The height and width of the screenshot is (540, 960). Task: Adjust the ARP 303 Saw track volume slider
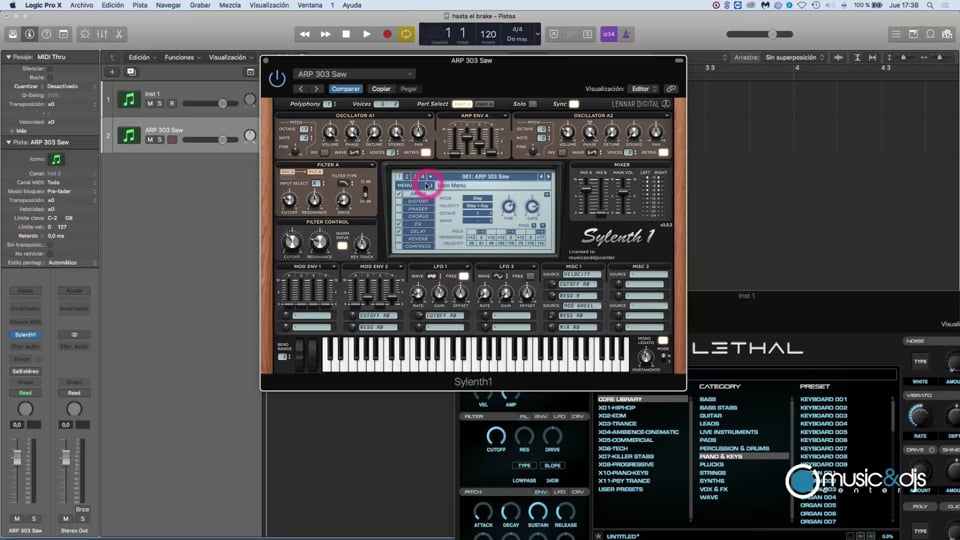pyautogui.click(x=211, y=140)
